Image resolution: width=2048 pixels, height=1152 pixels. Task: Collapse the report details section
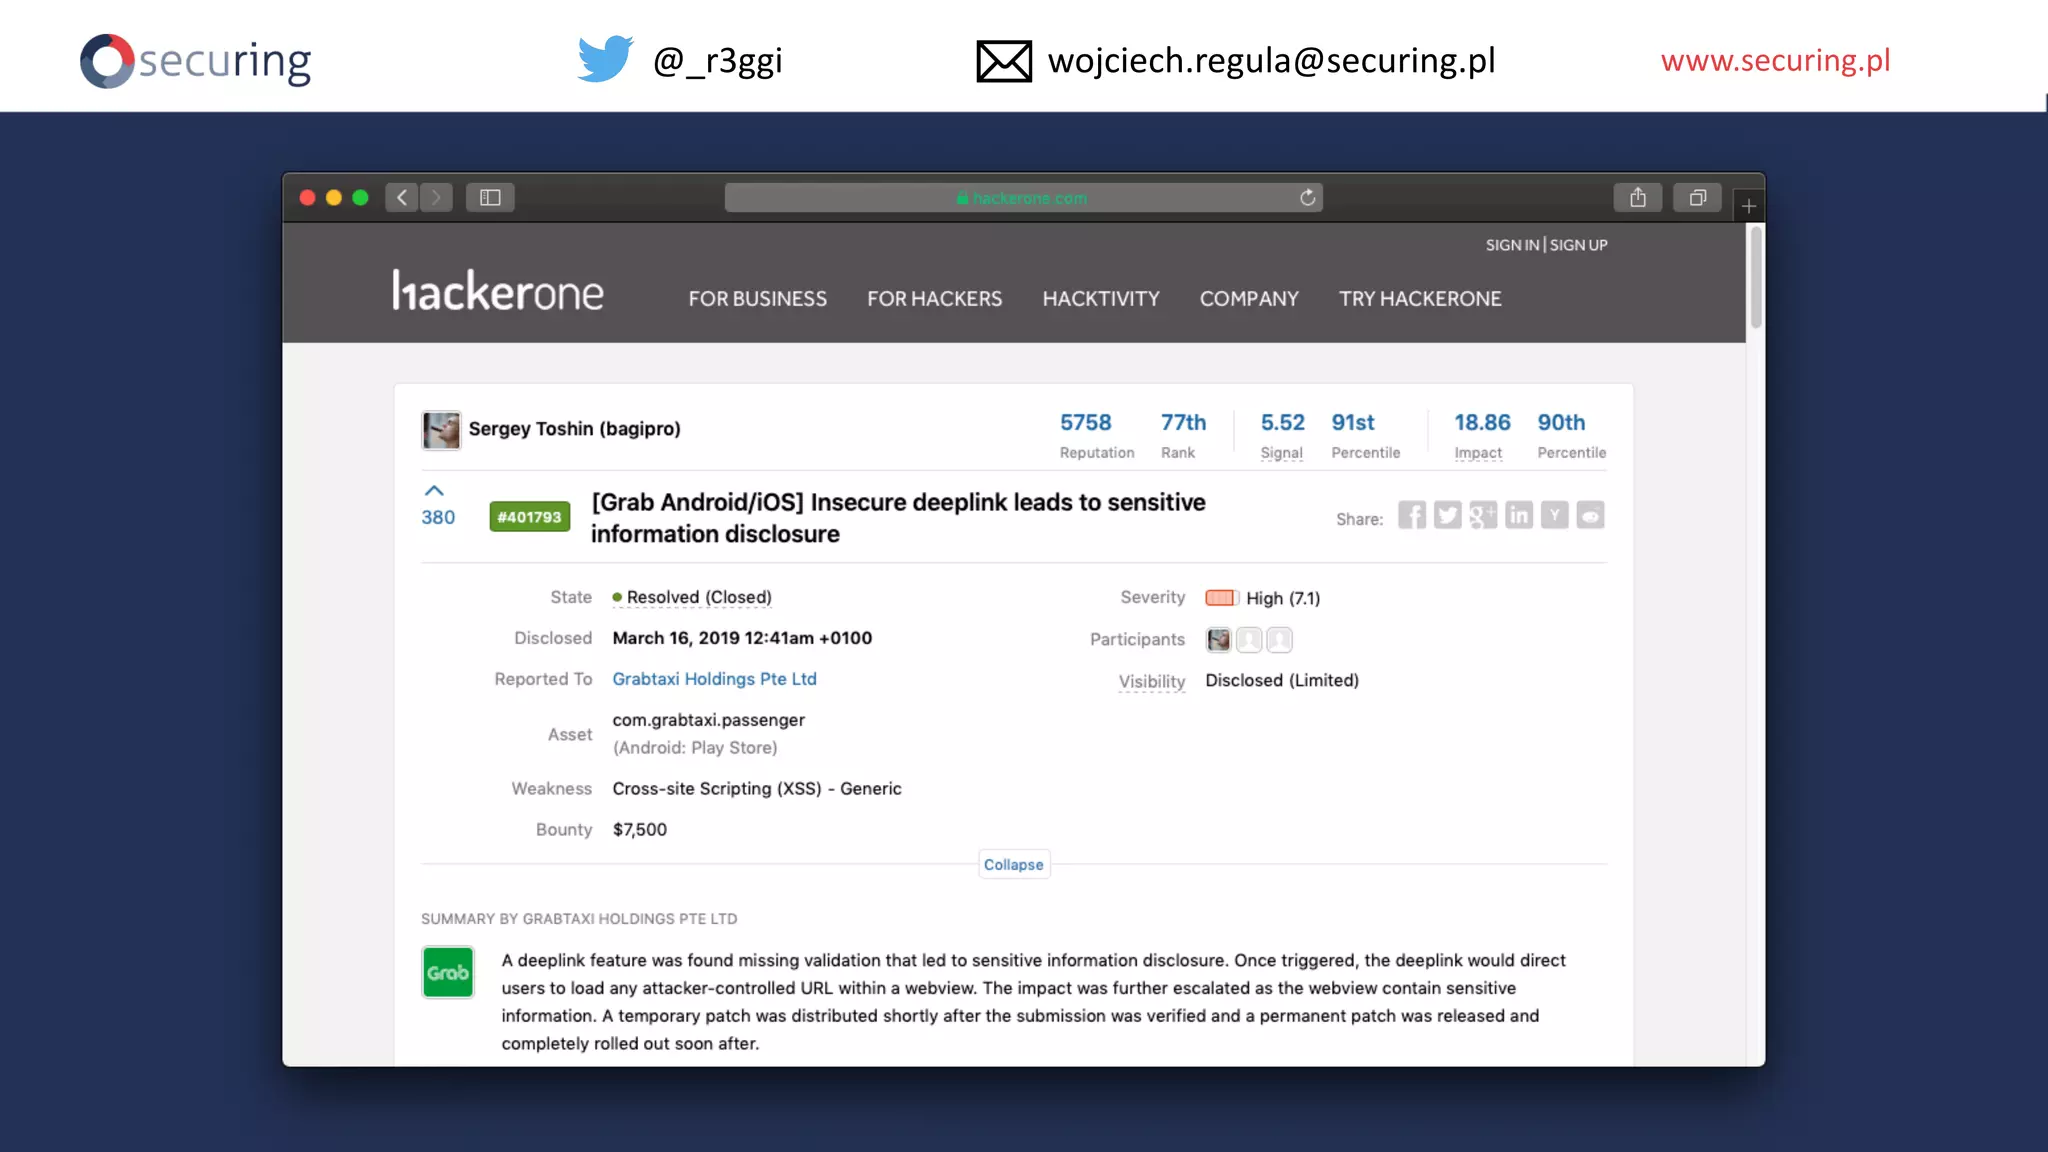pyautogui.click(x=1013, y=864)
